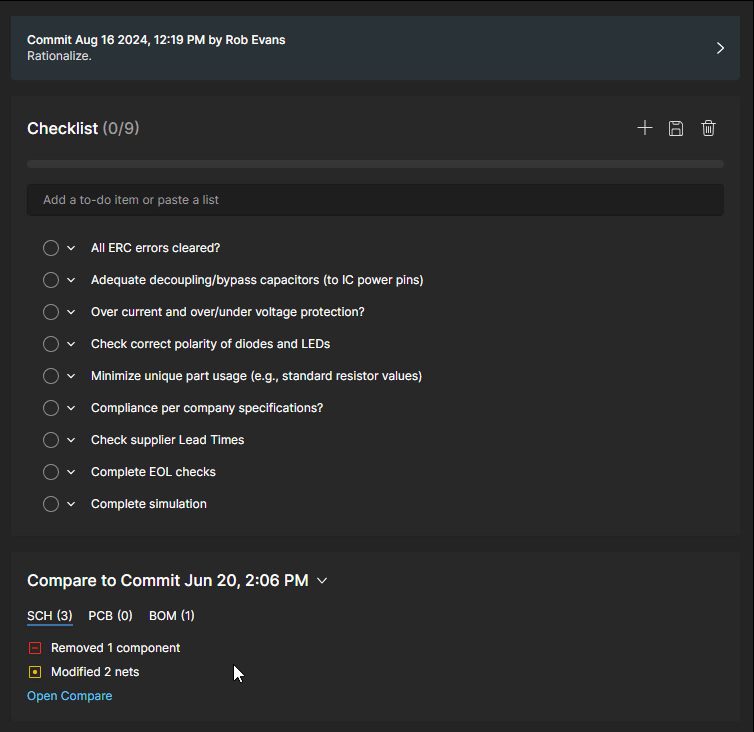The image size is (754, 732).
Task: Switch to the PCB (0) tab
Action: 110,616
